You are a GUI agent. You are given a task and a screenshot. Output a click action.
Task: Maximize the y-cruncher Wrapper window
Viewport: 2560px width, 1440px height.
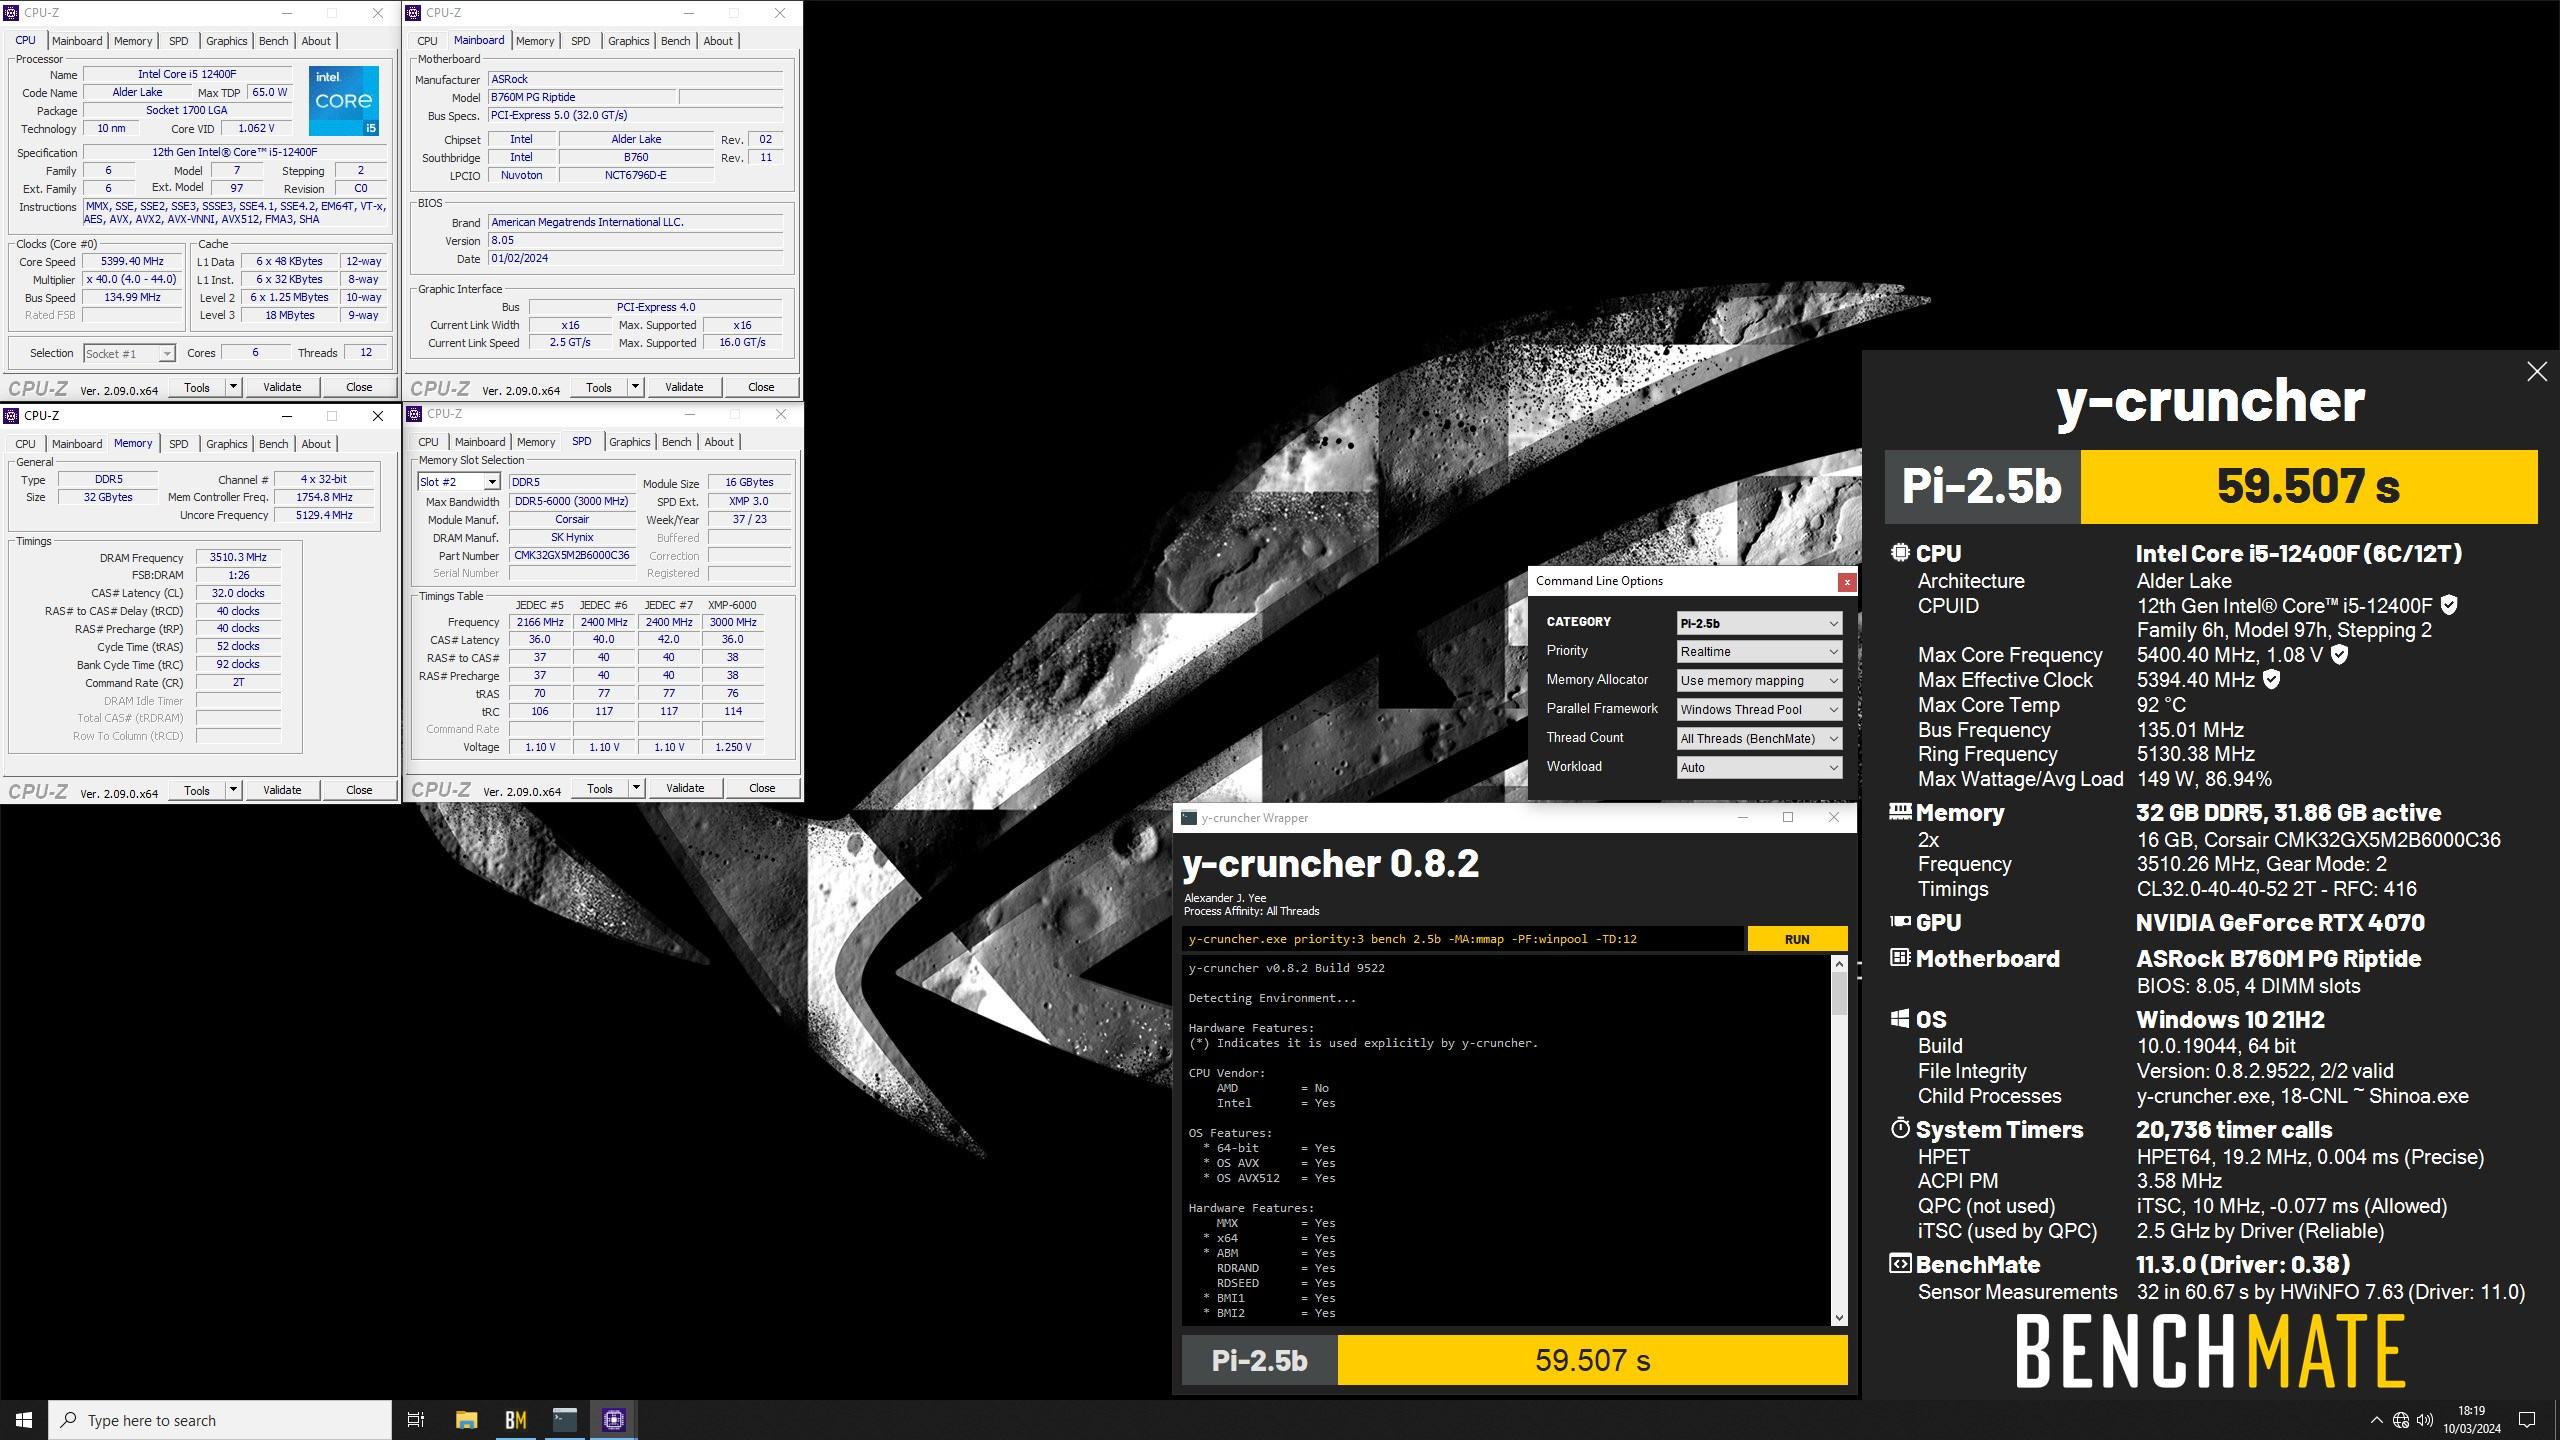click(x=1788, y=818)
